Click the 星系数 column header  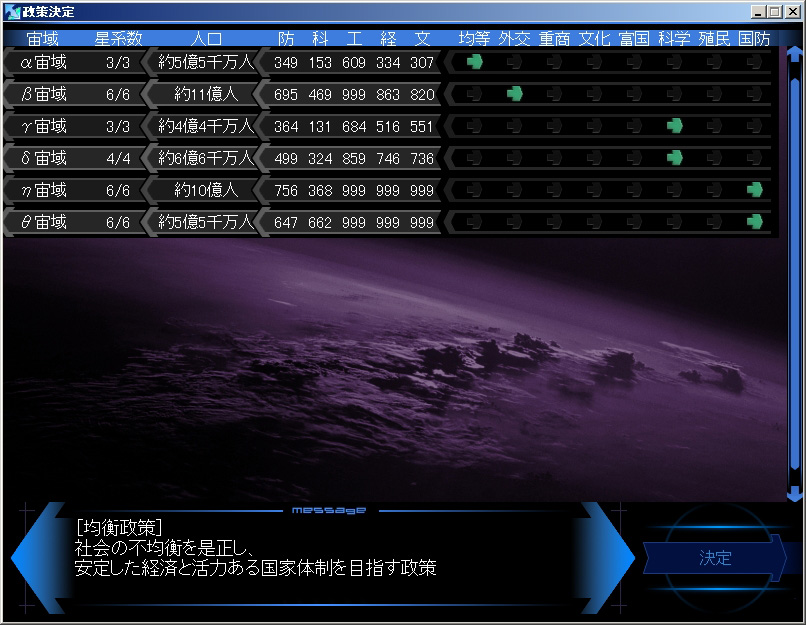tap(118, 39)
